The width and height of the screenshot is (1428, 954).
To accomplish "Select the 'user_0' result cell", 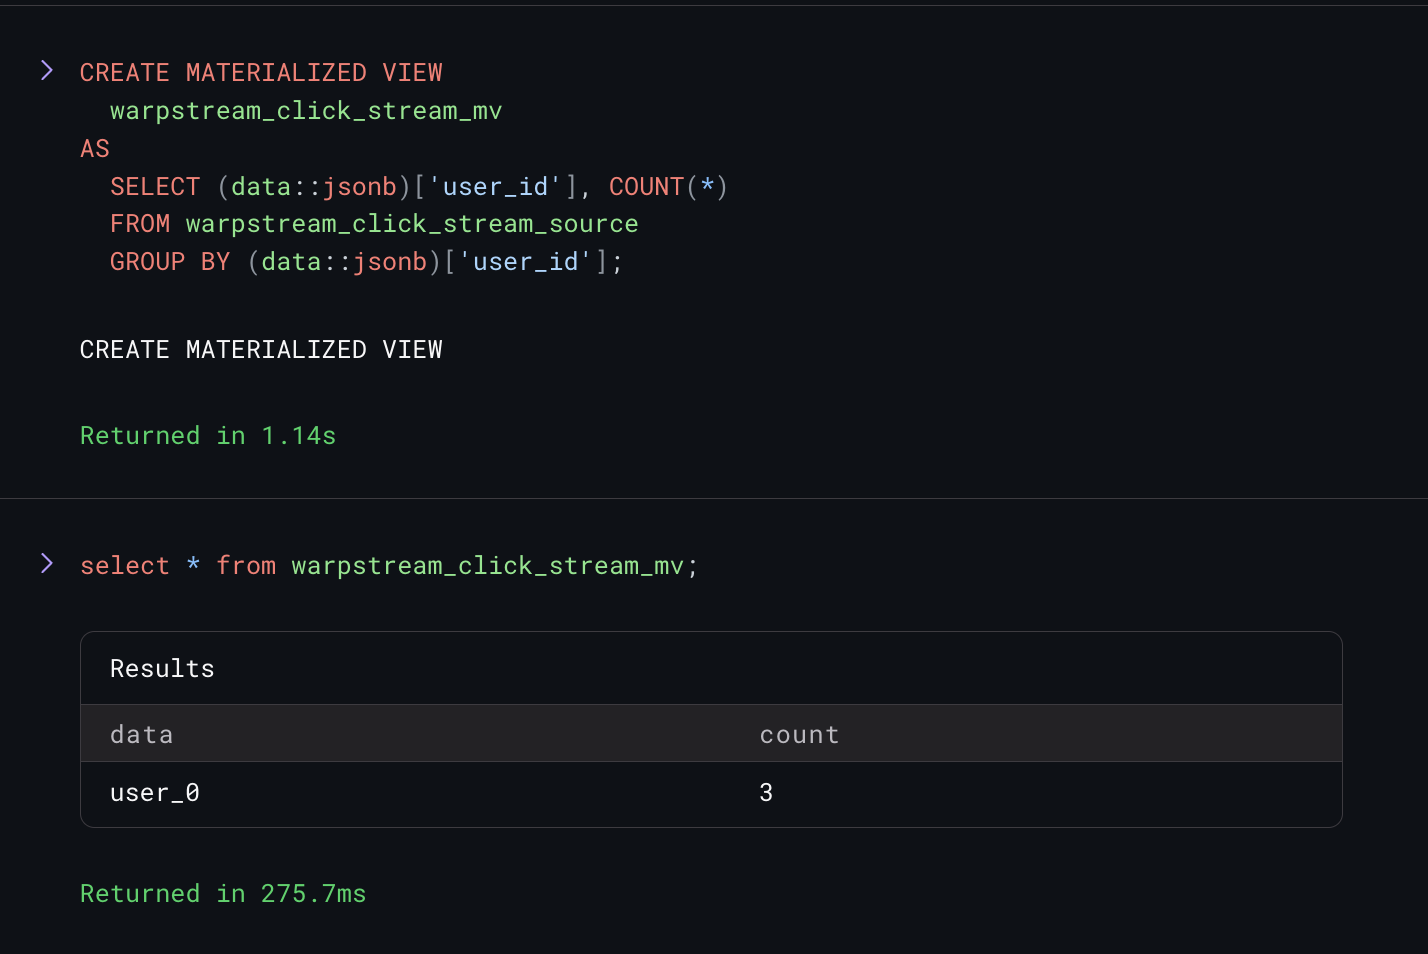I will coord(155,793).
